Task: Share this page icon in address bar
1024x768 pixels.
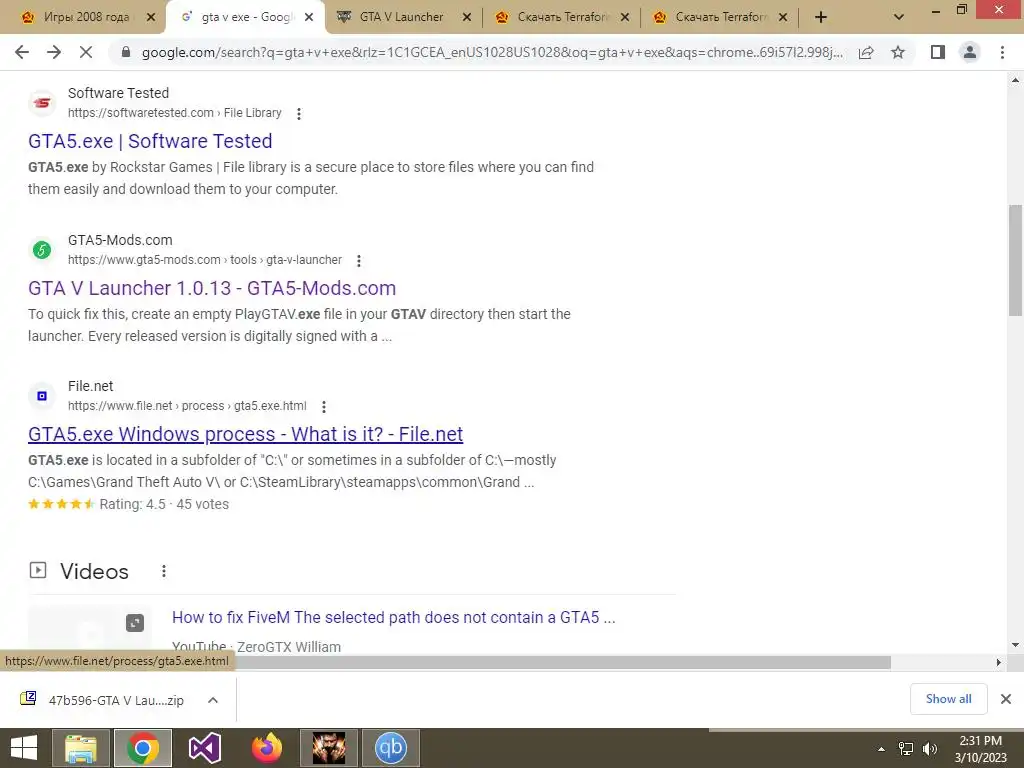Action: point(866,52)
